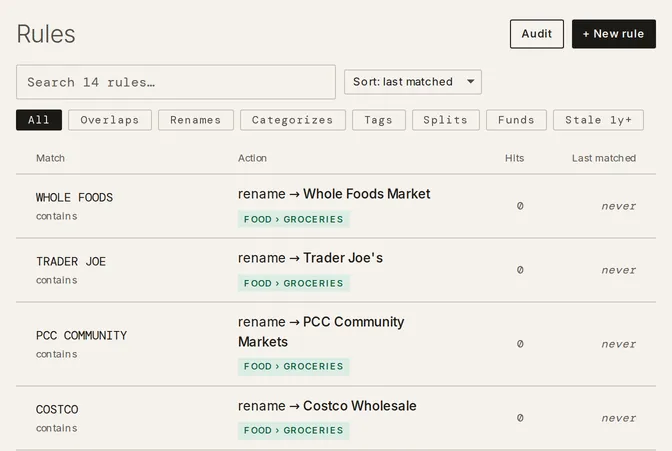This screenshot has width=672, height=451.
Task: Click rename → PCC Community Markets action
Action: coord(321,332)
